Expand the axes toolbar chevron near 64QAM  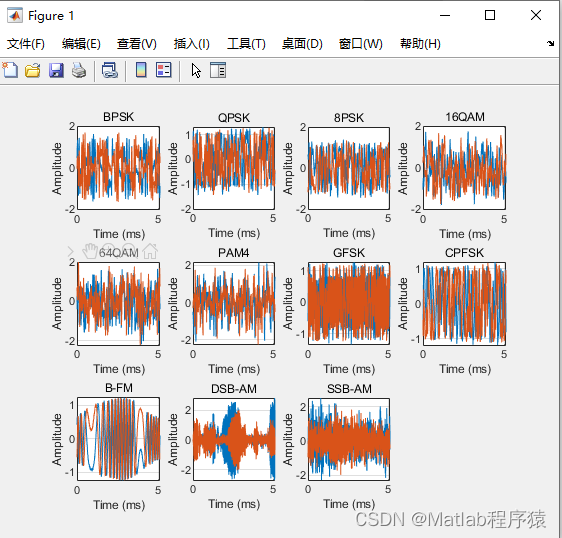(x=70, y=252)
